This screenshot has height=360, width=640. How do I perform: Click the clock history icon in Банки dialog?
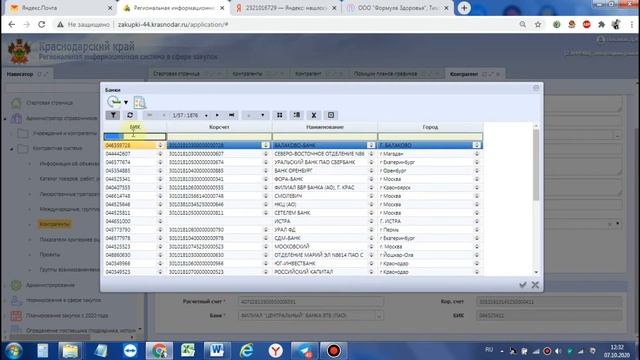(114, 102)
